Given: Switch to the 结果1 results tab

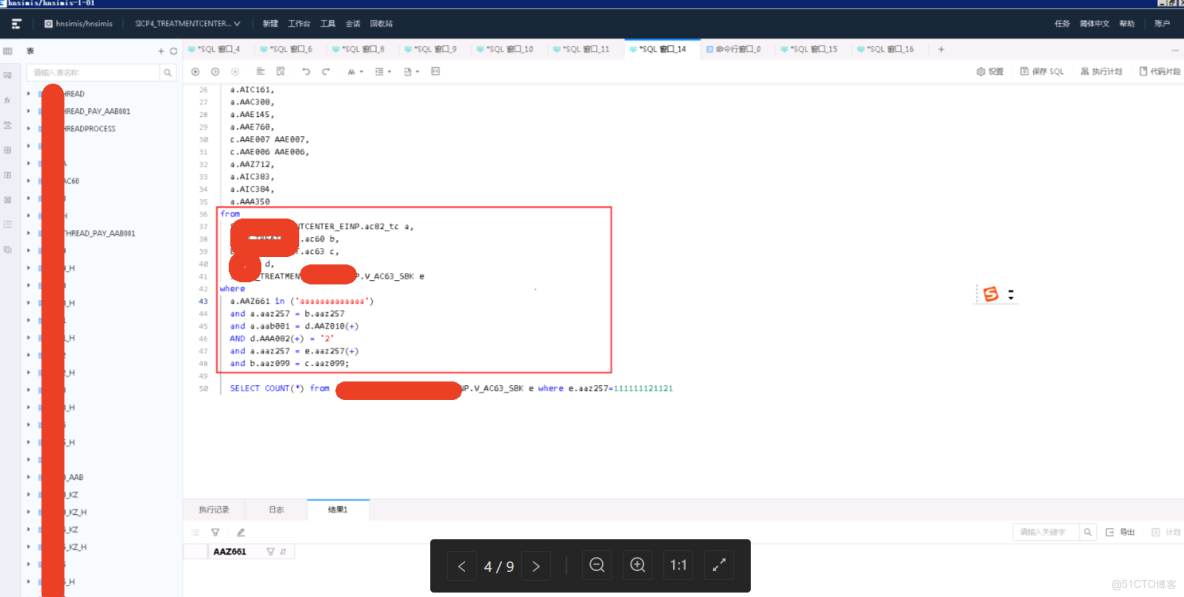Looking at the screenshot, I should point(338,509).
